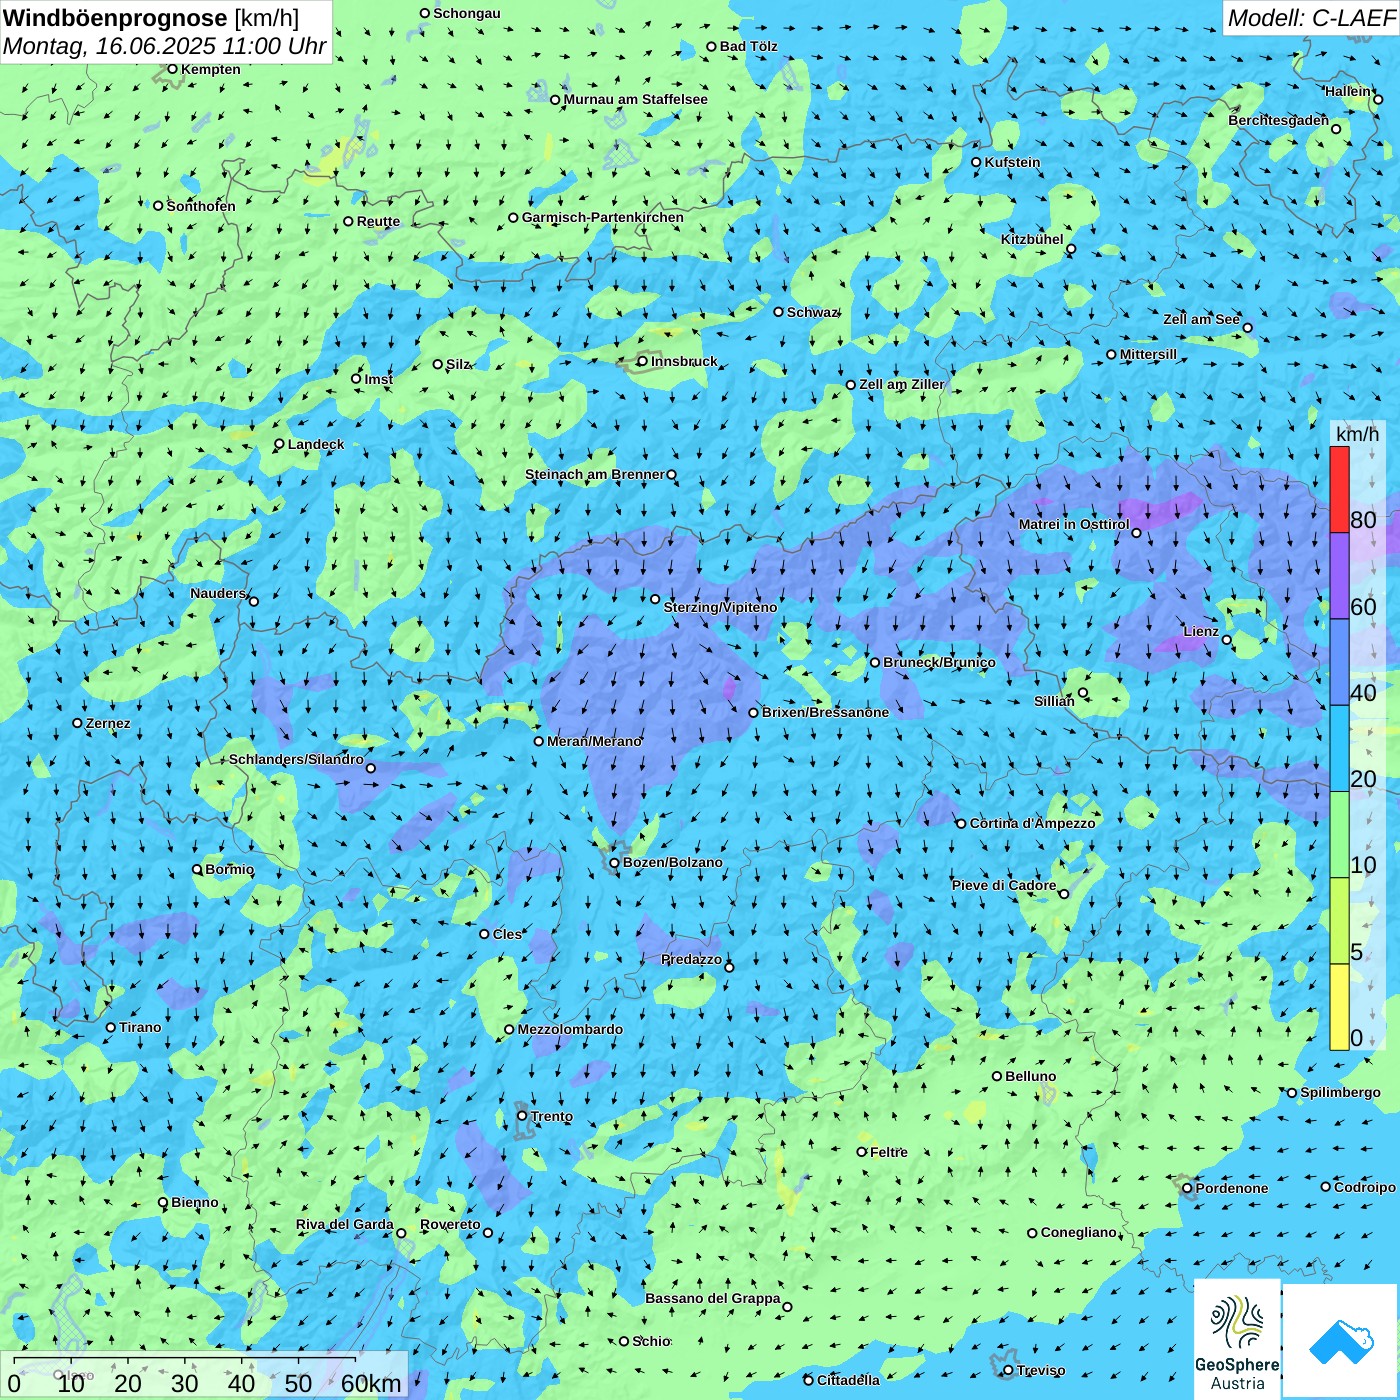Image resolution: width=1400 pixels, height=1400 pixels.
Task: Click the 'Garmisch-Partenkirchen' label
Action: [603, 217]
